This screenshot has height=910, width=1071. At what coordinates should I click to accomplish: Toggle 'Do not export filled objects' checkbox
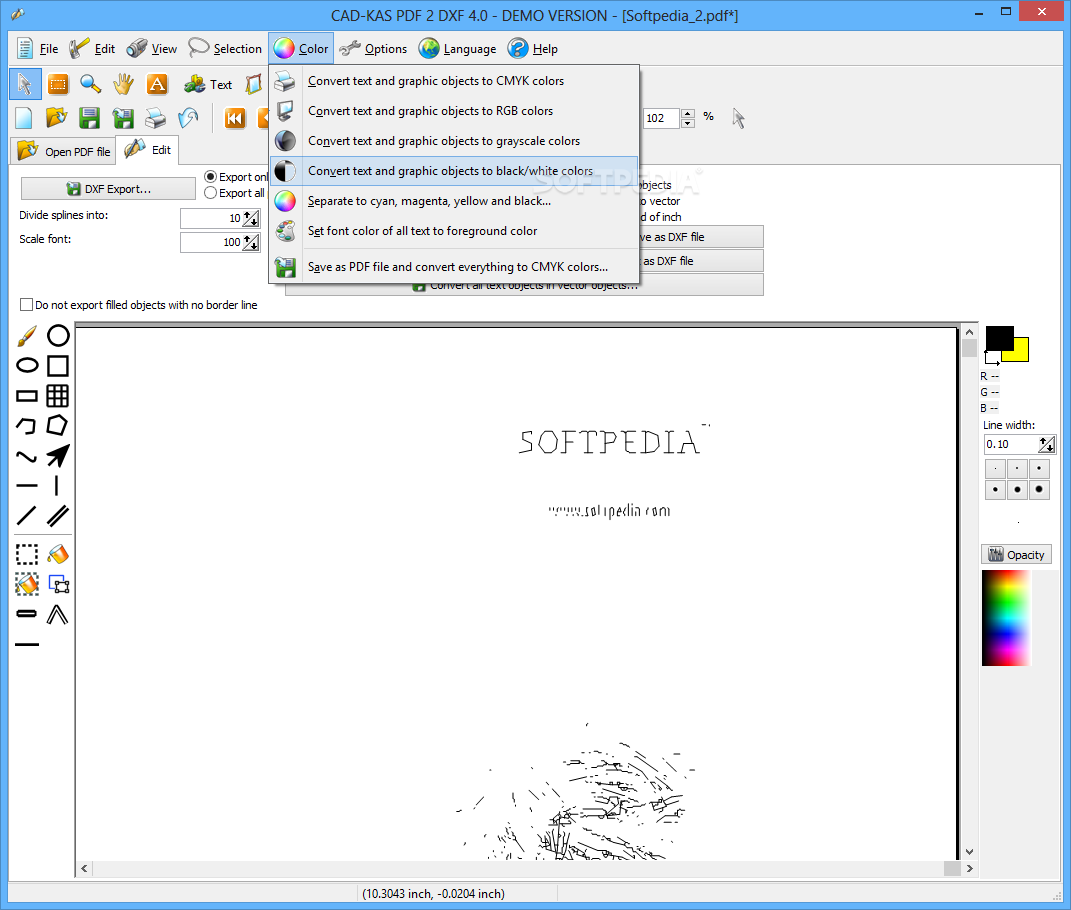click(x=27, y=305)
